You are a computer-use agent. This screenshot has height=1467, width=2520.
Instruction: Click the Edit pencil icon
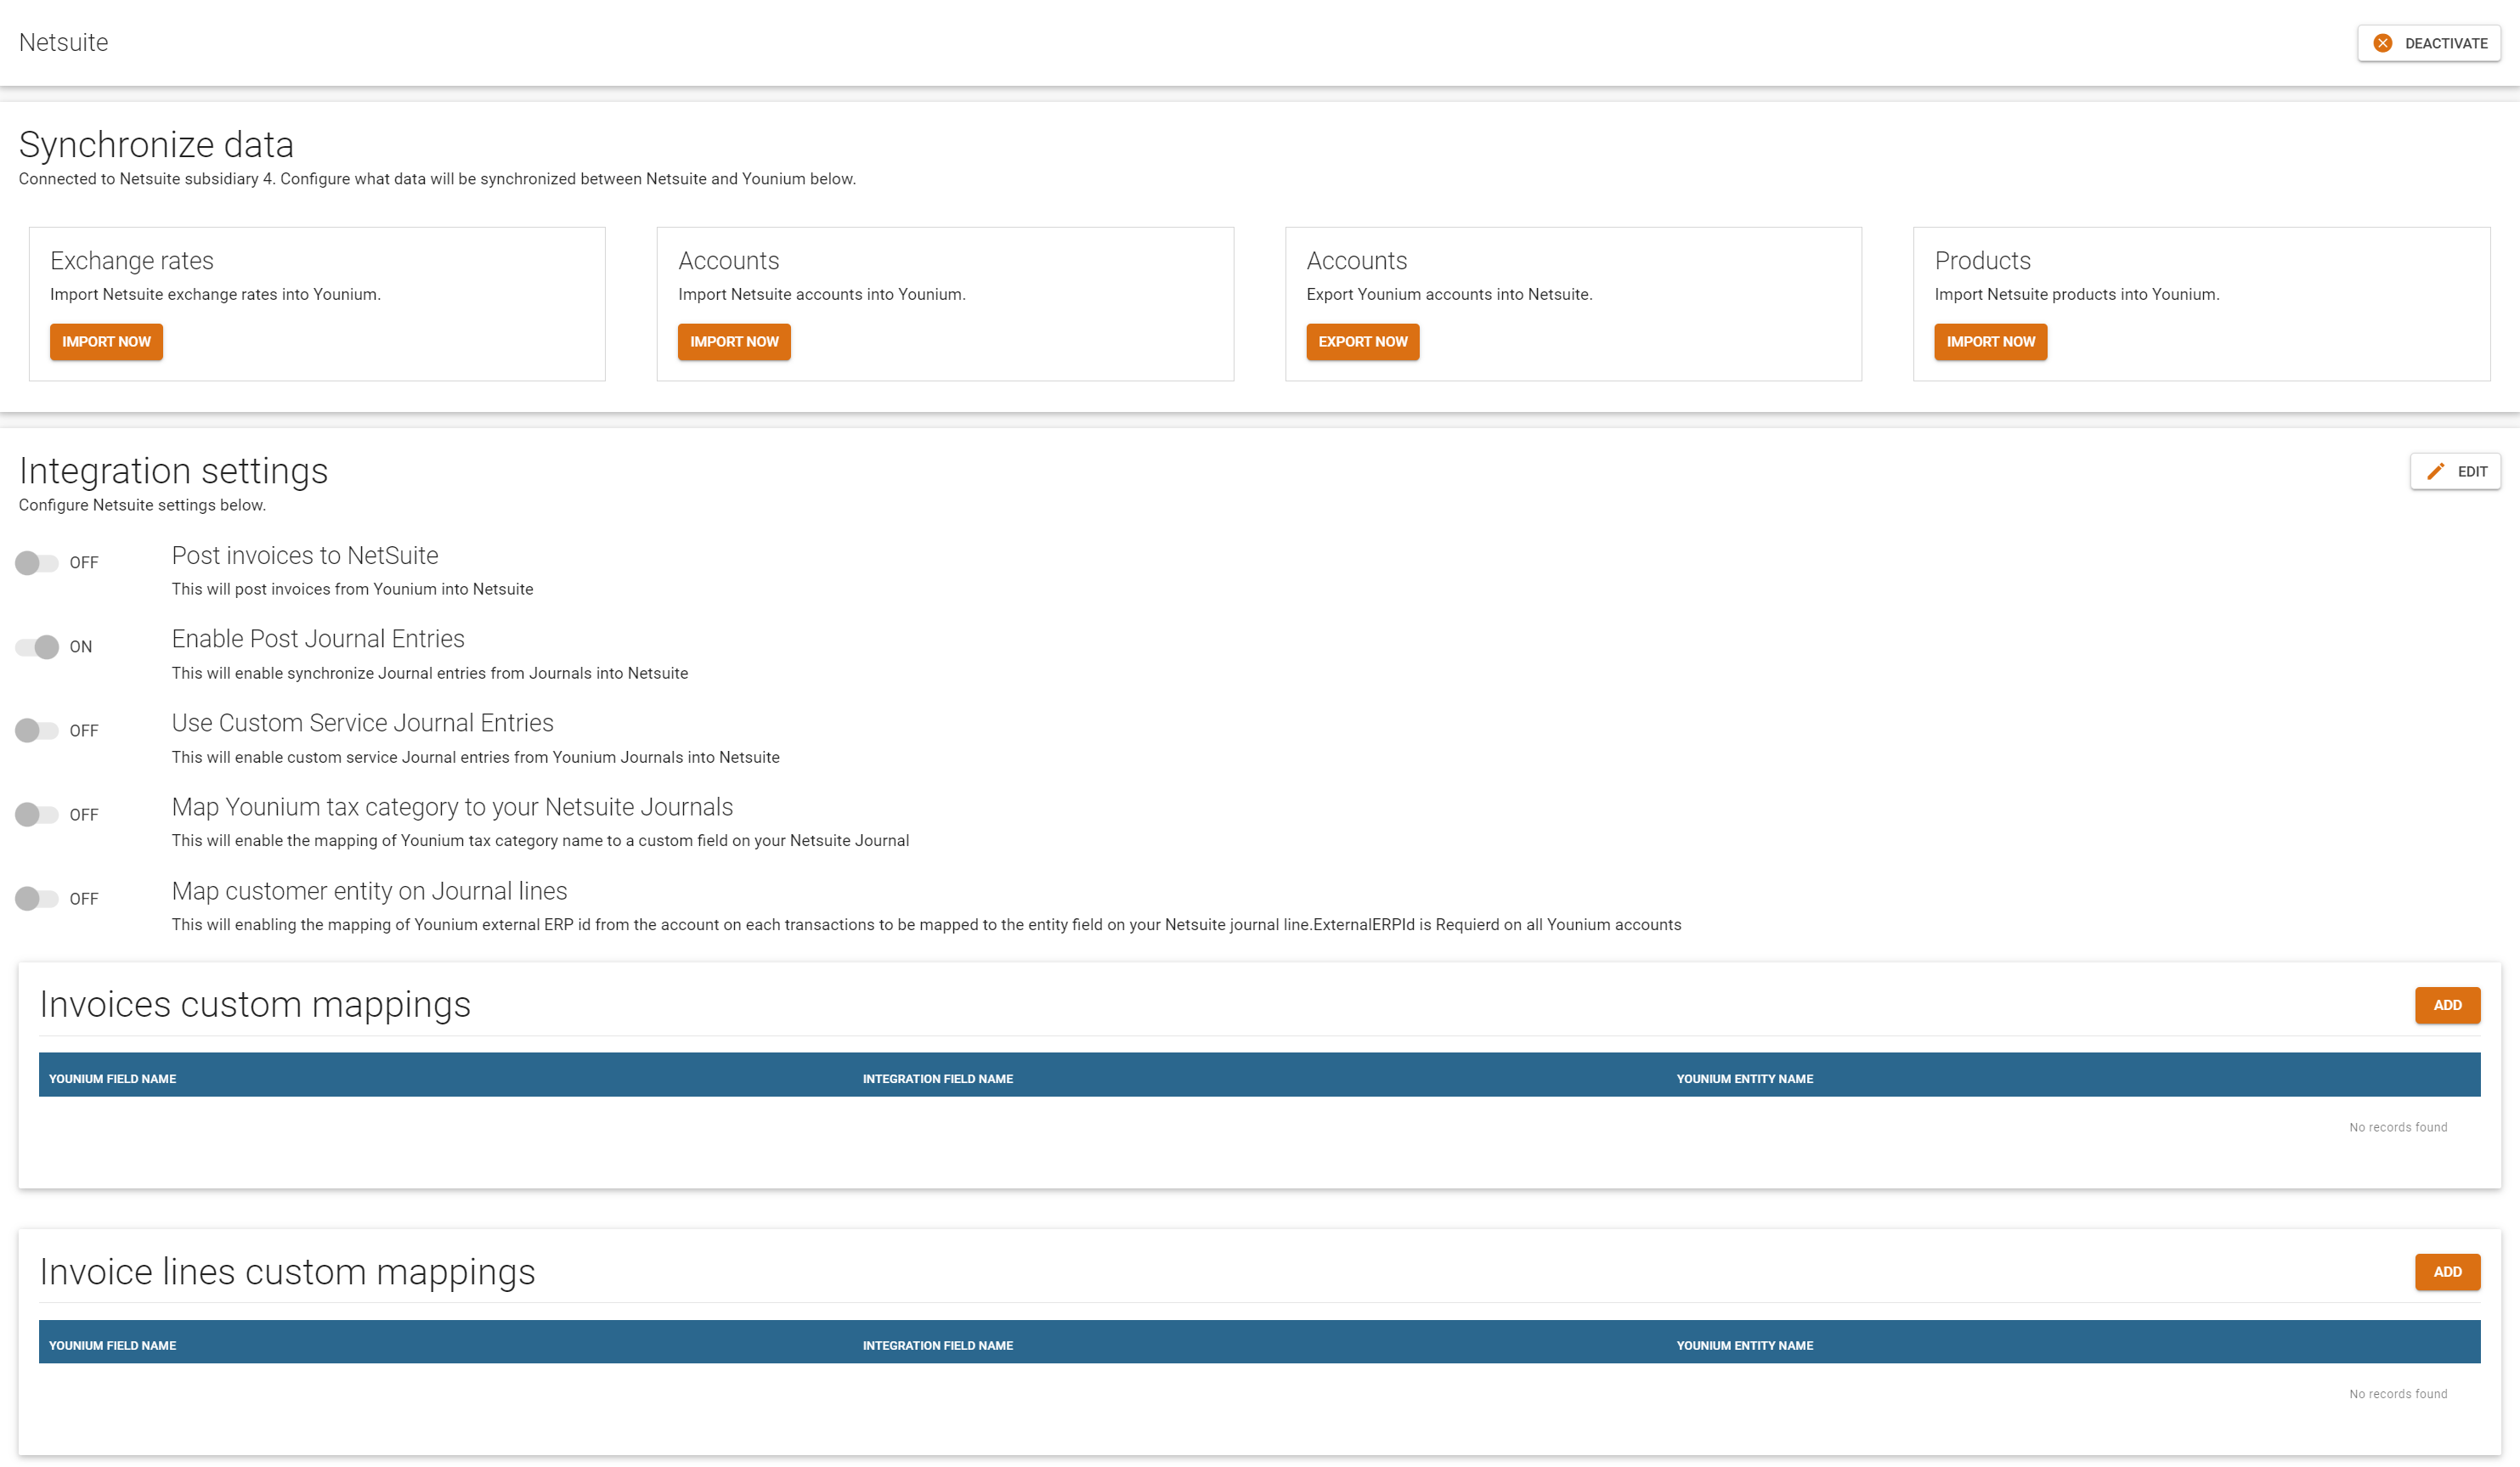(2436, 471)
